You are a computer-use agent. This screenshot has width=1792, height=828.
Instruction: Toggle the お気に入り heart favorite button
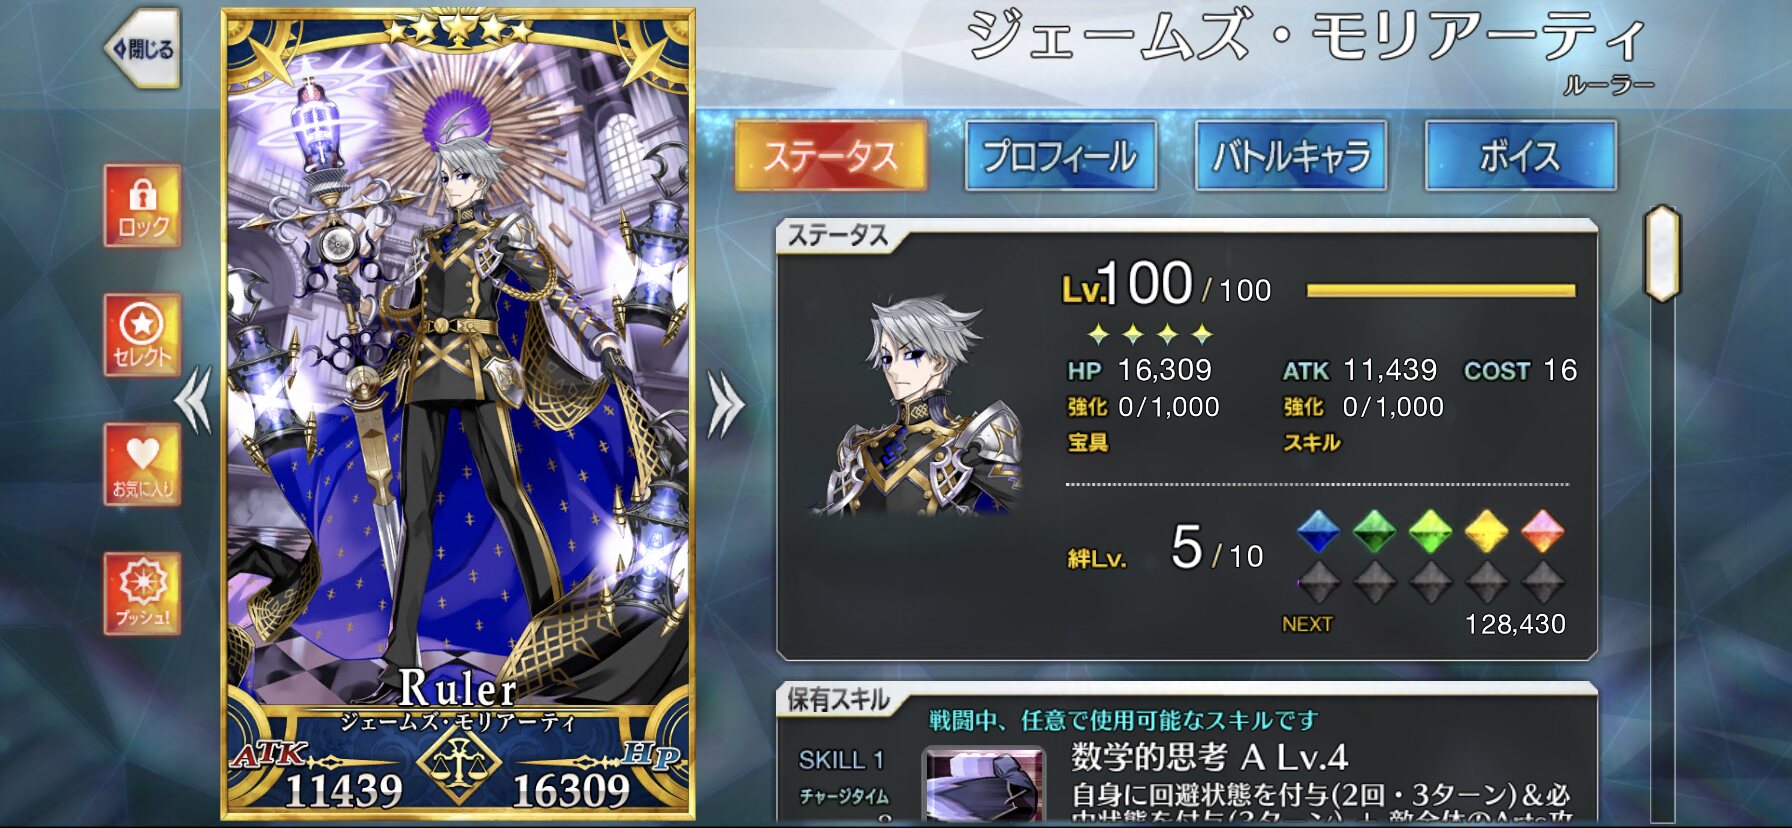(143, 464)
